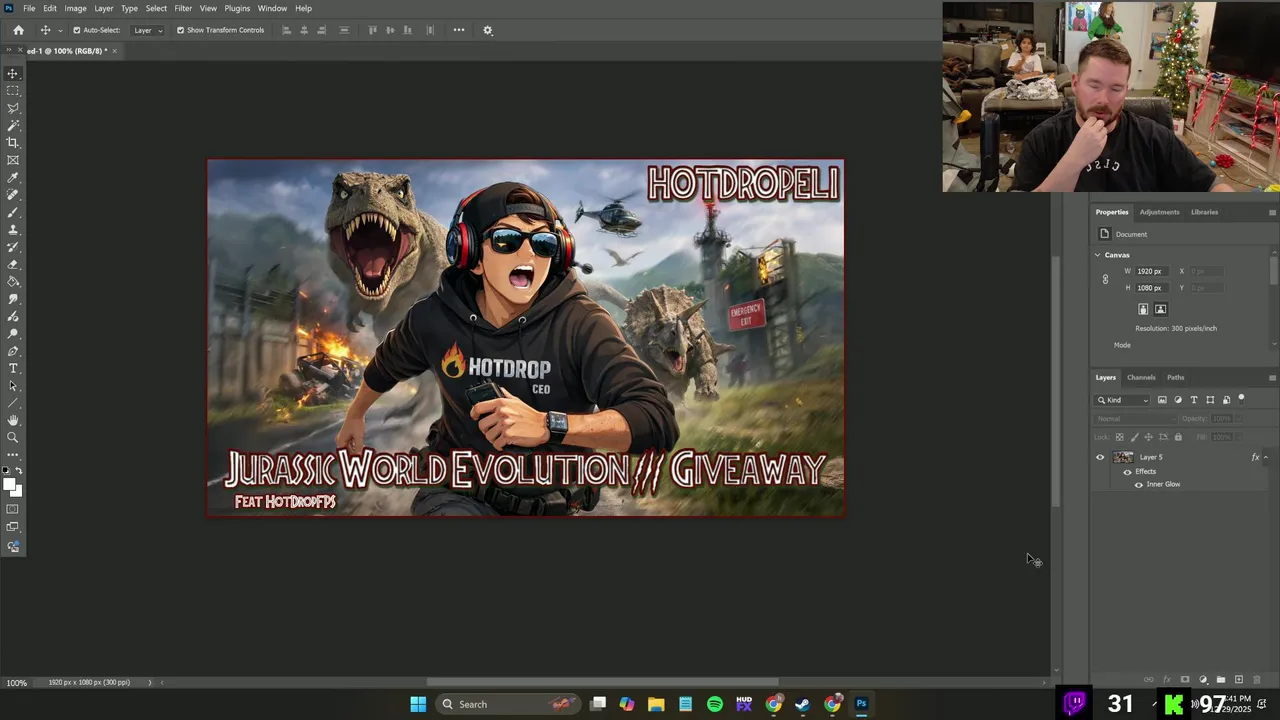The width and height of the screenshot is (1280, 720).
Task: Select the Path Selection tool
Action: click(x=13, y=386)
